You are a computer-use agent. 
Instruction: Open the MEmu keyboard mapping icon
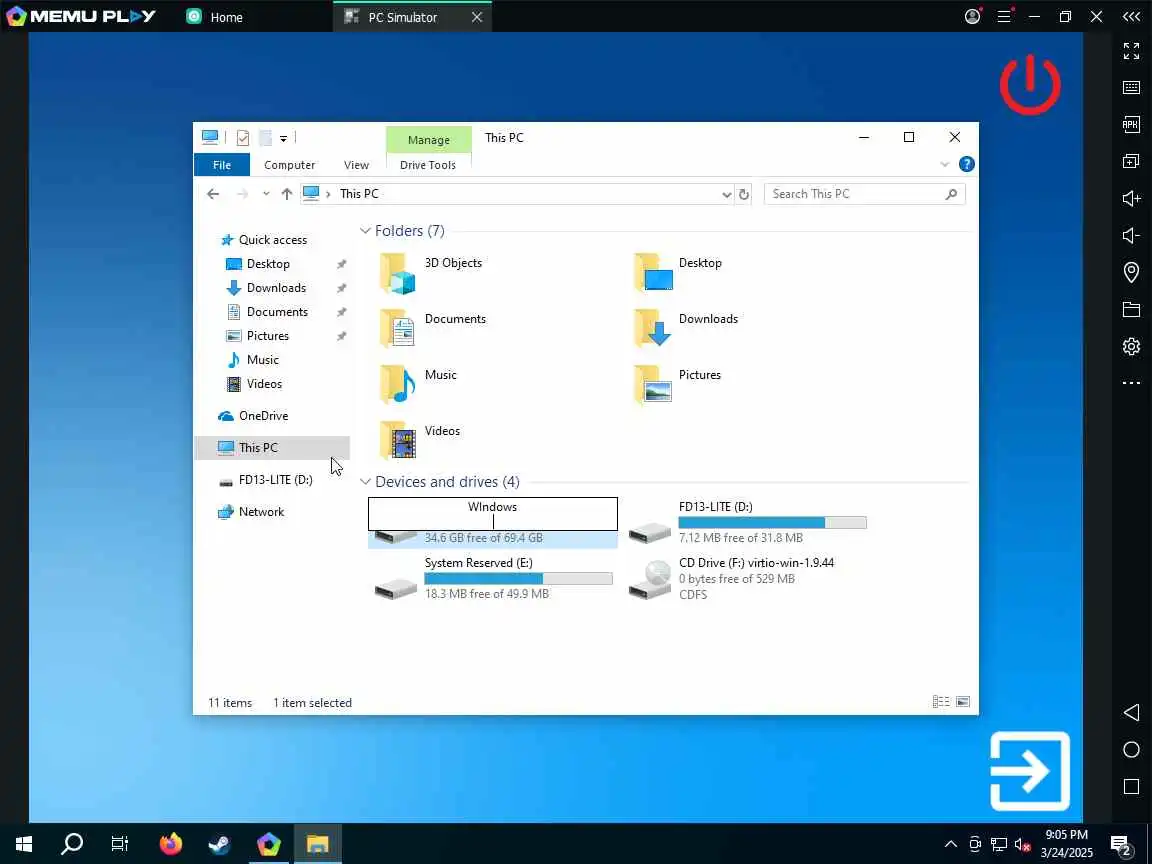coord(1131,87)
